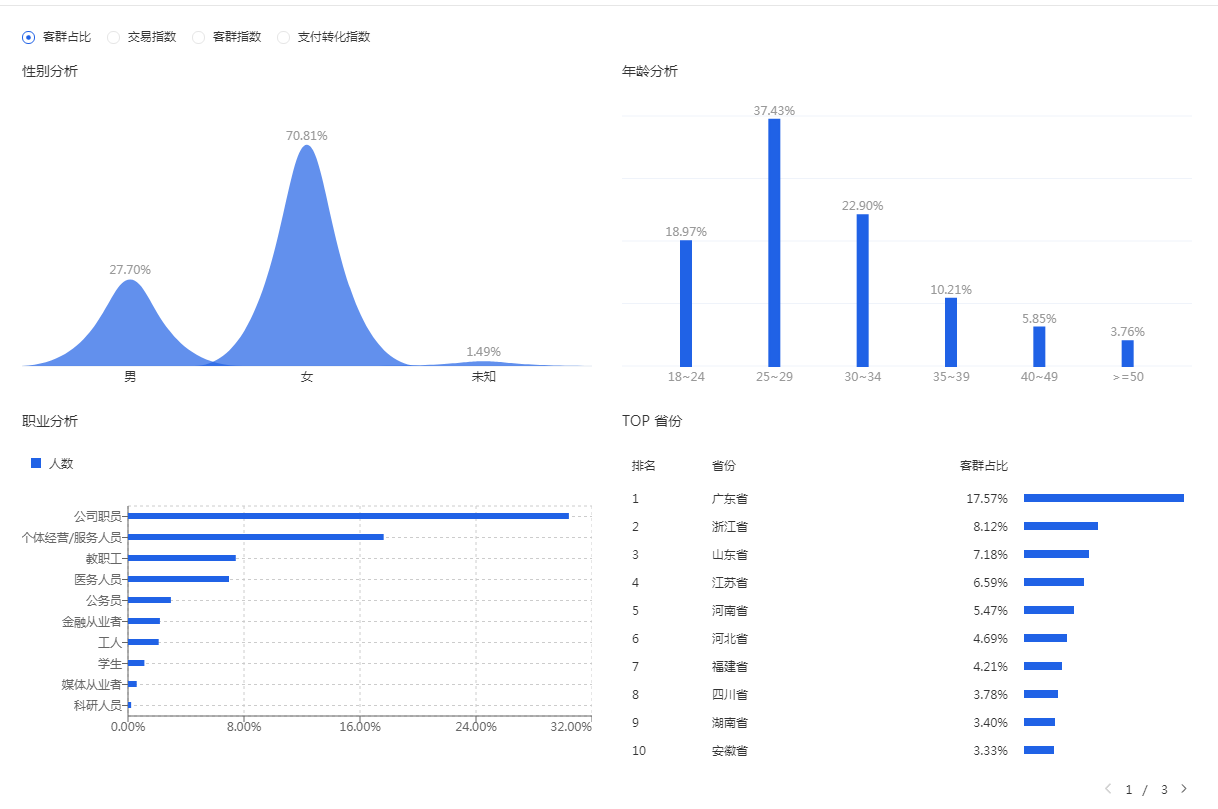This screenshot has width=1218, height=809.
Task: Go to next page of province list
Action: click(1184, 789)
